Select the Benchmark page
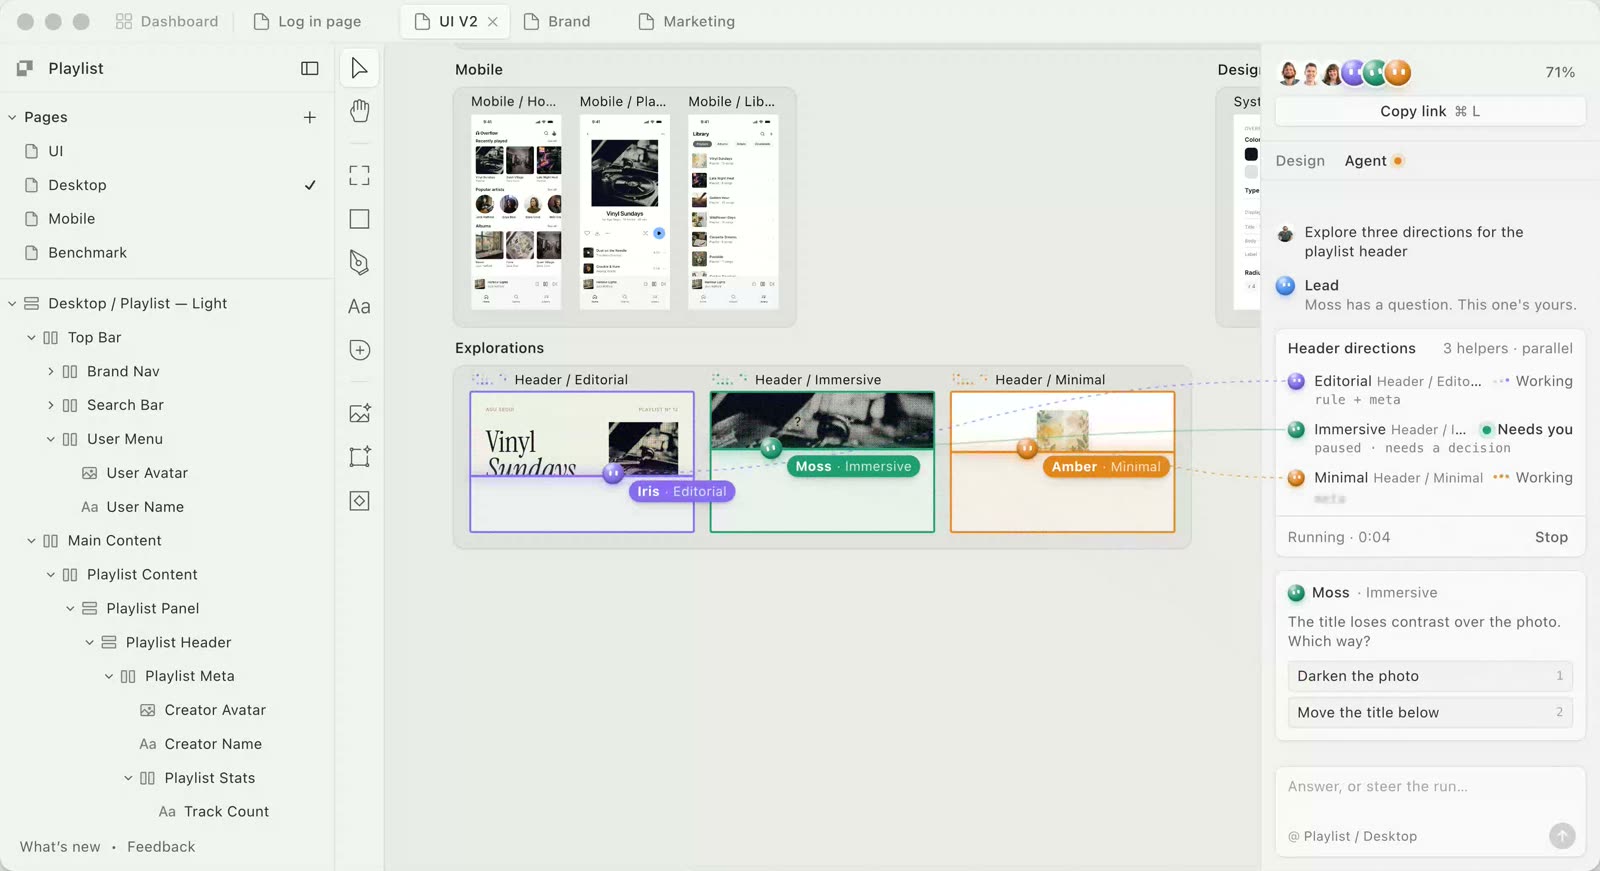This screenshot has width=1600, height=871. point(87,253)
